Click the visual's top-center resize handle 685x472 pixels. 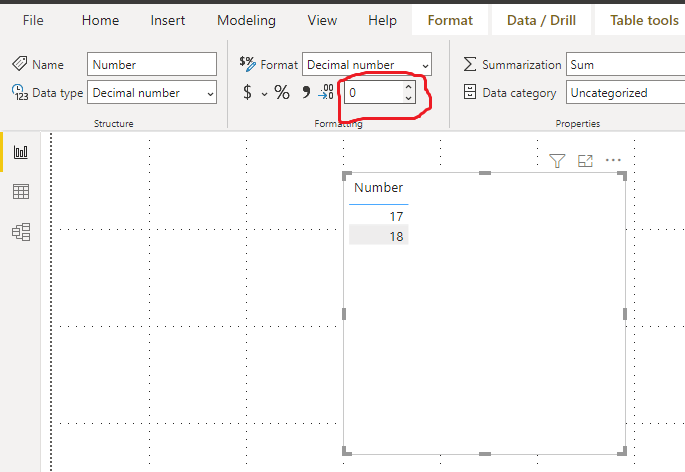[485, 173]
